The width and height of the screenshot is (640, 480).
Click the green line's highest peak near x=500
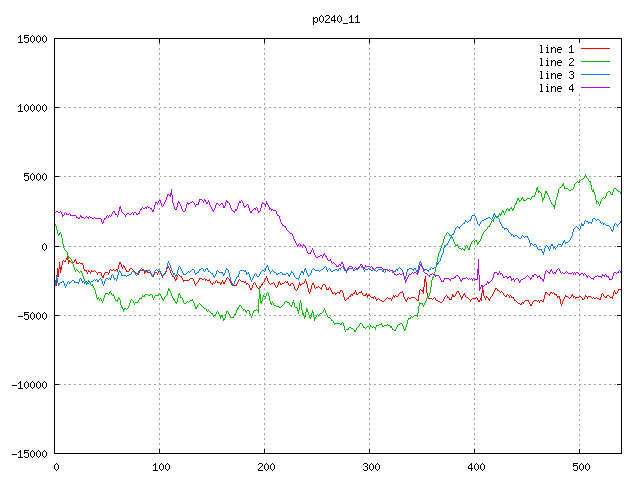(x=587, y=176)
